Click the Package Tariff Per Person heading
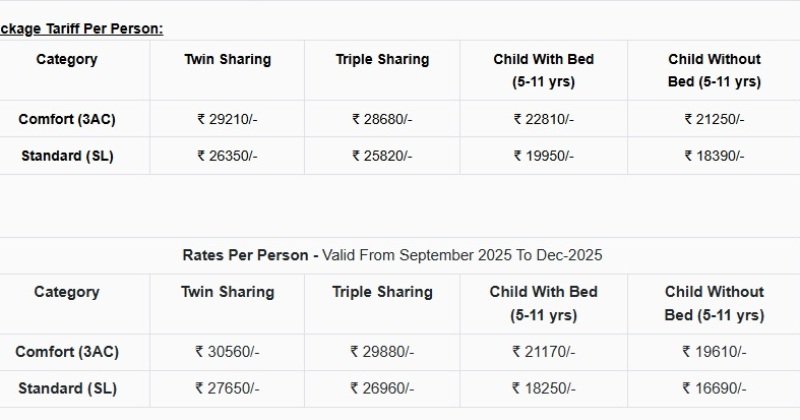The image size is (800, 420). coord(81,29)
